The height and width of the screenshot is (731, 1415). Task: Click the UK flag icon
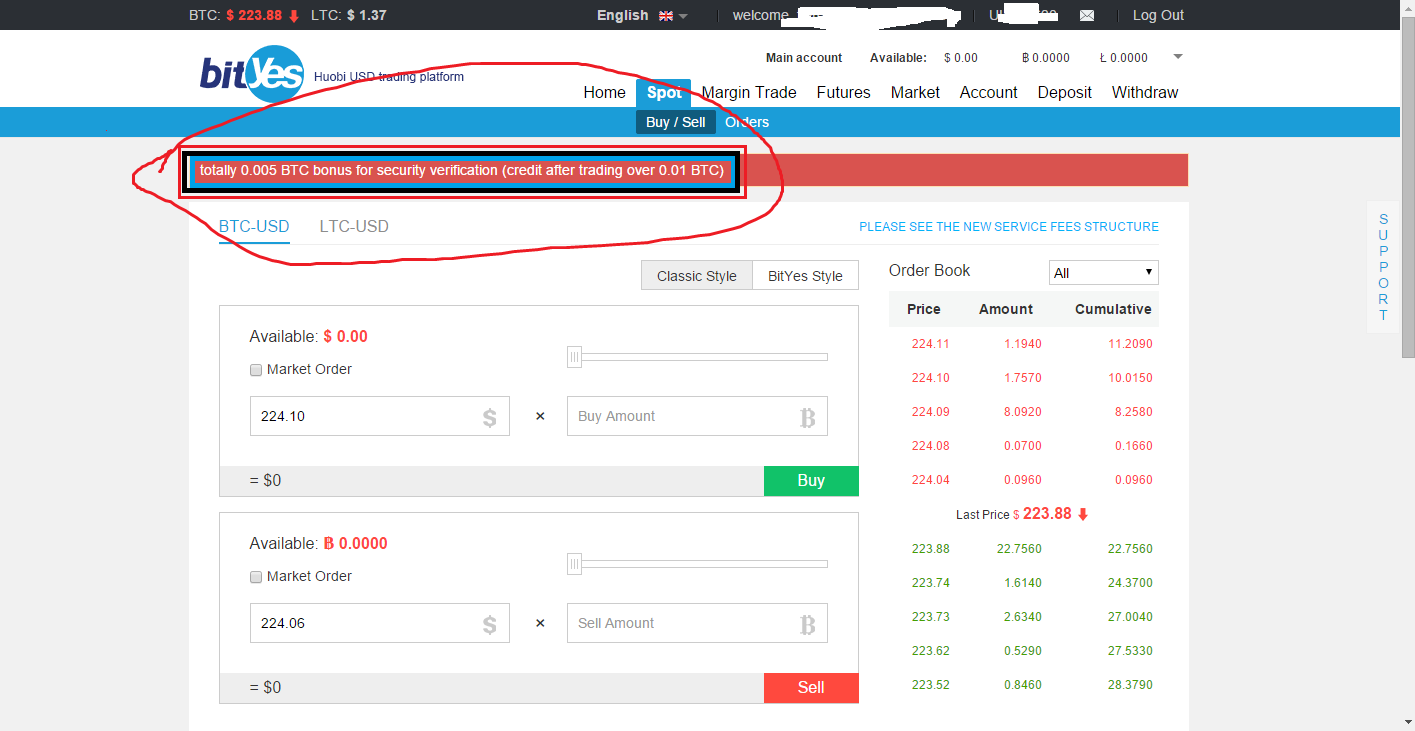(666, 16)
